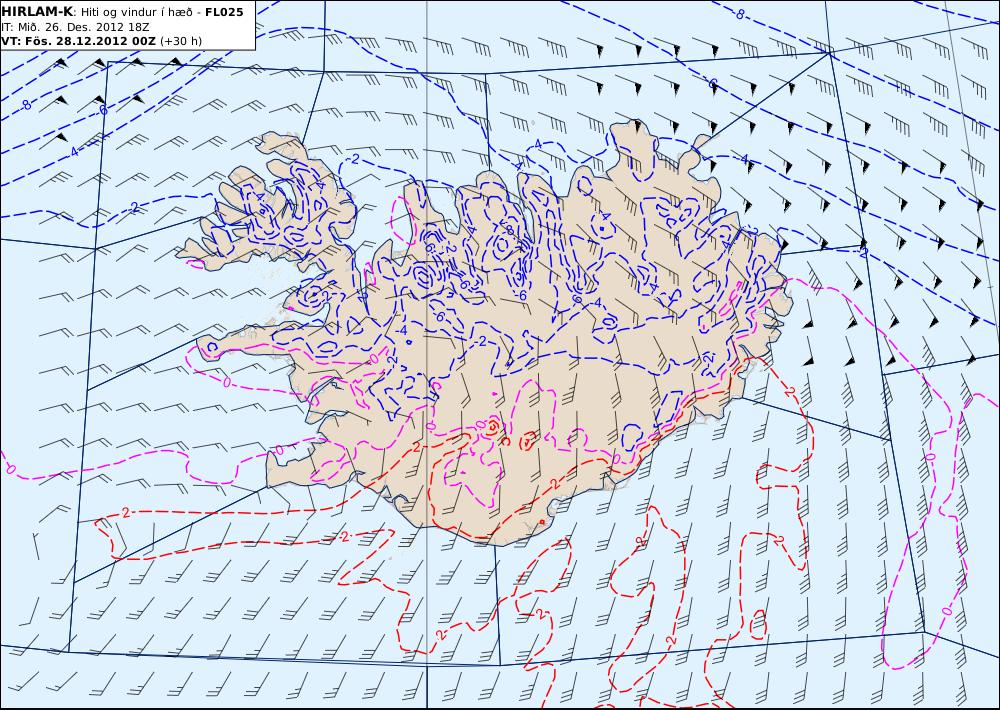
Task: Select the FL025 flight level label
Action: pos(224,12)
